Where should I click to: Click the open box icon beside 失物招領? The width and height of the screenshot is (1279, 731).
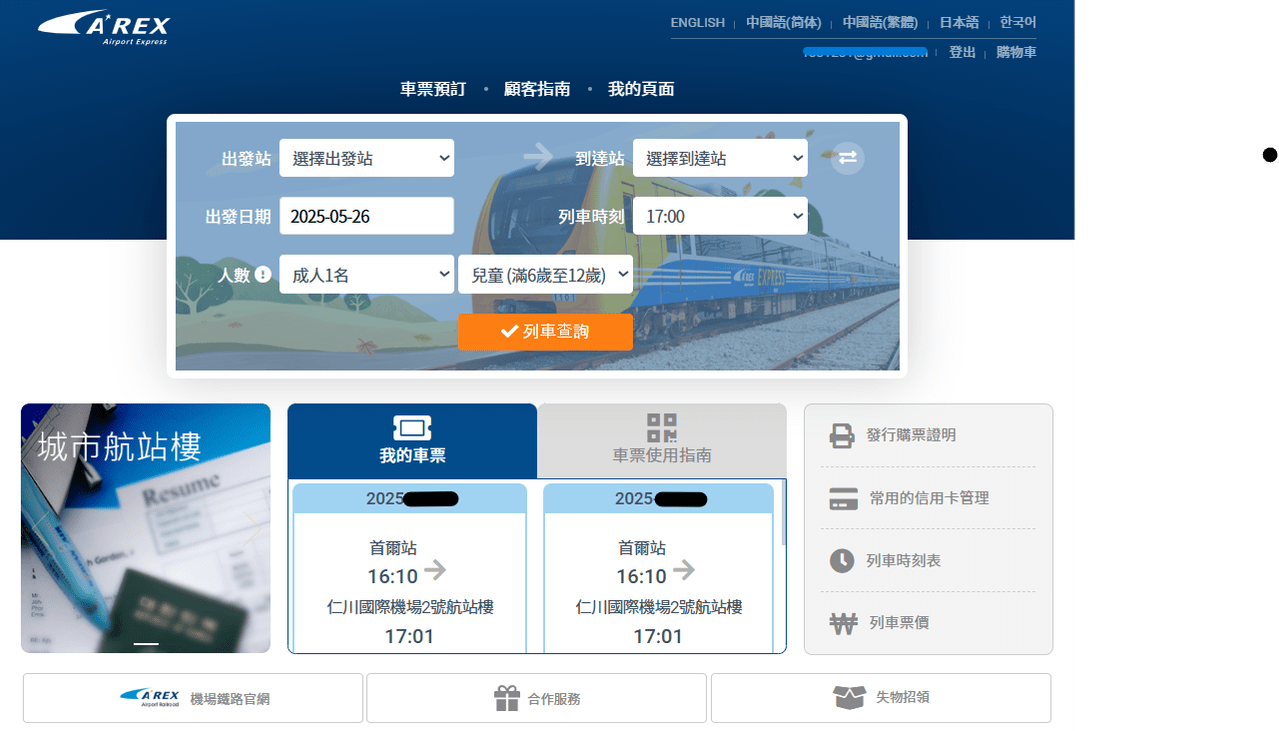click(849, 697)
